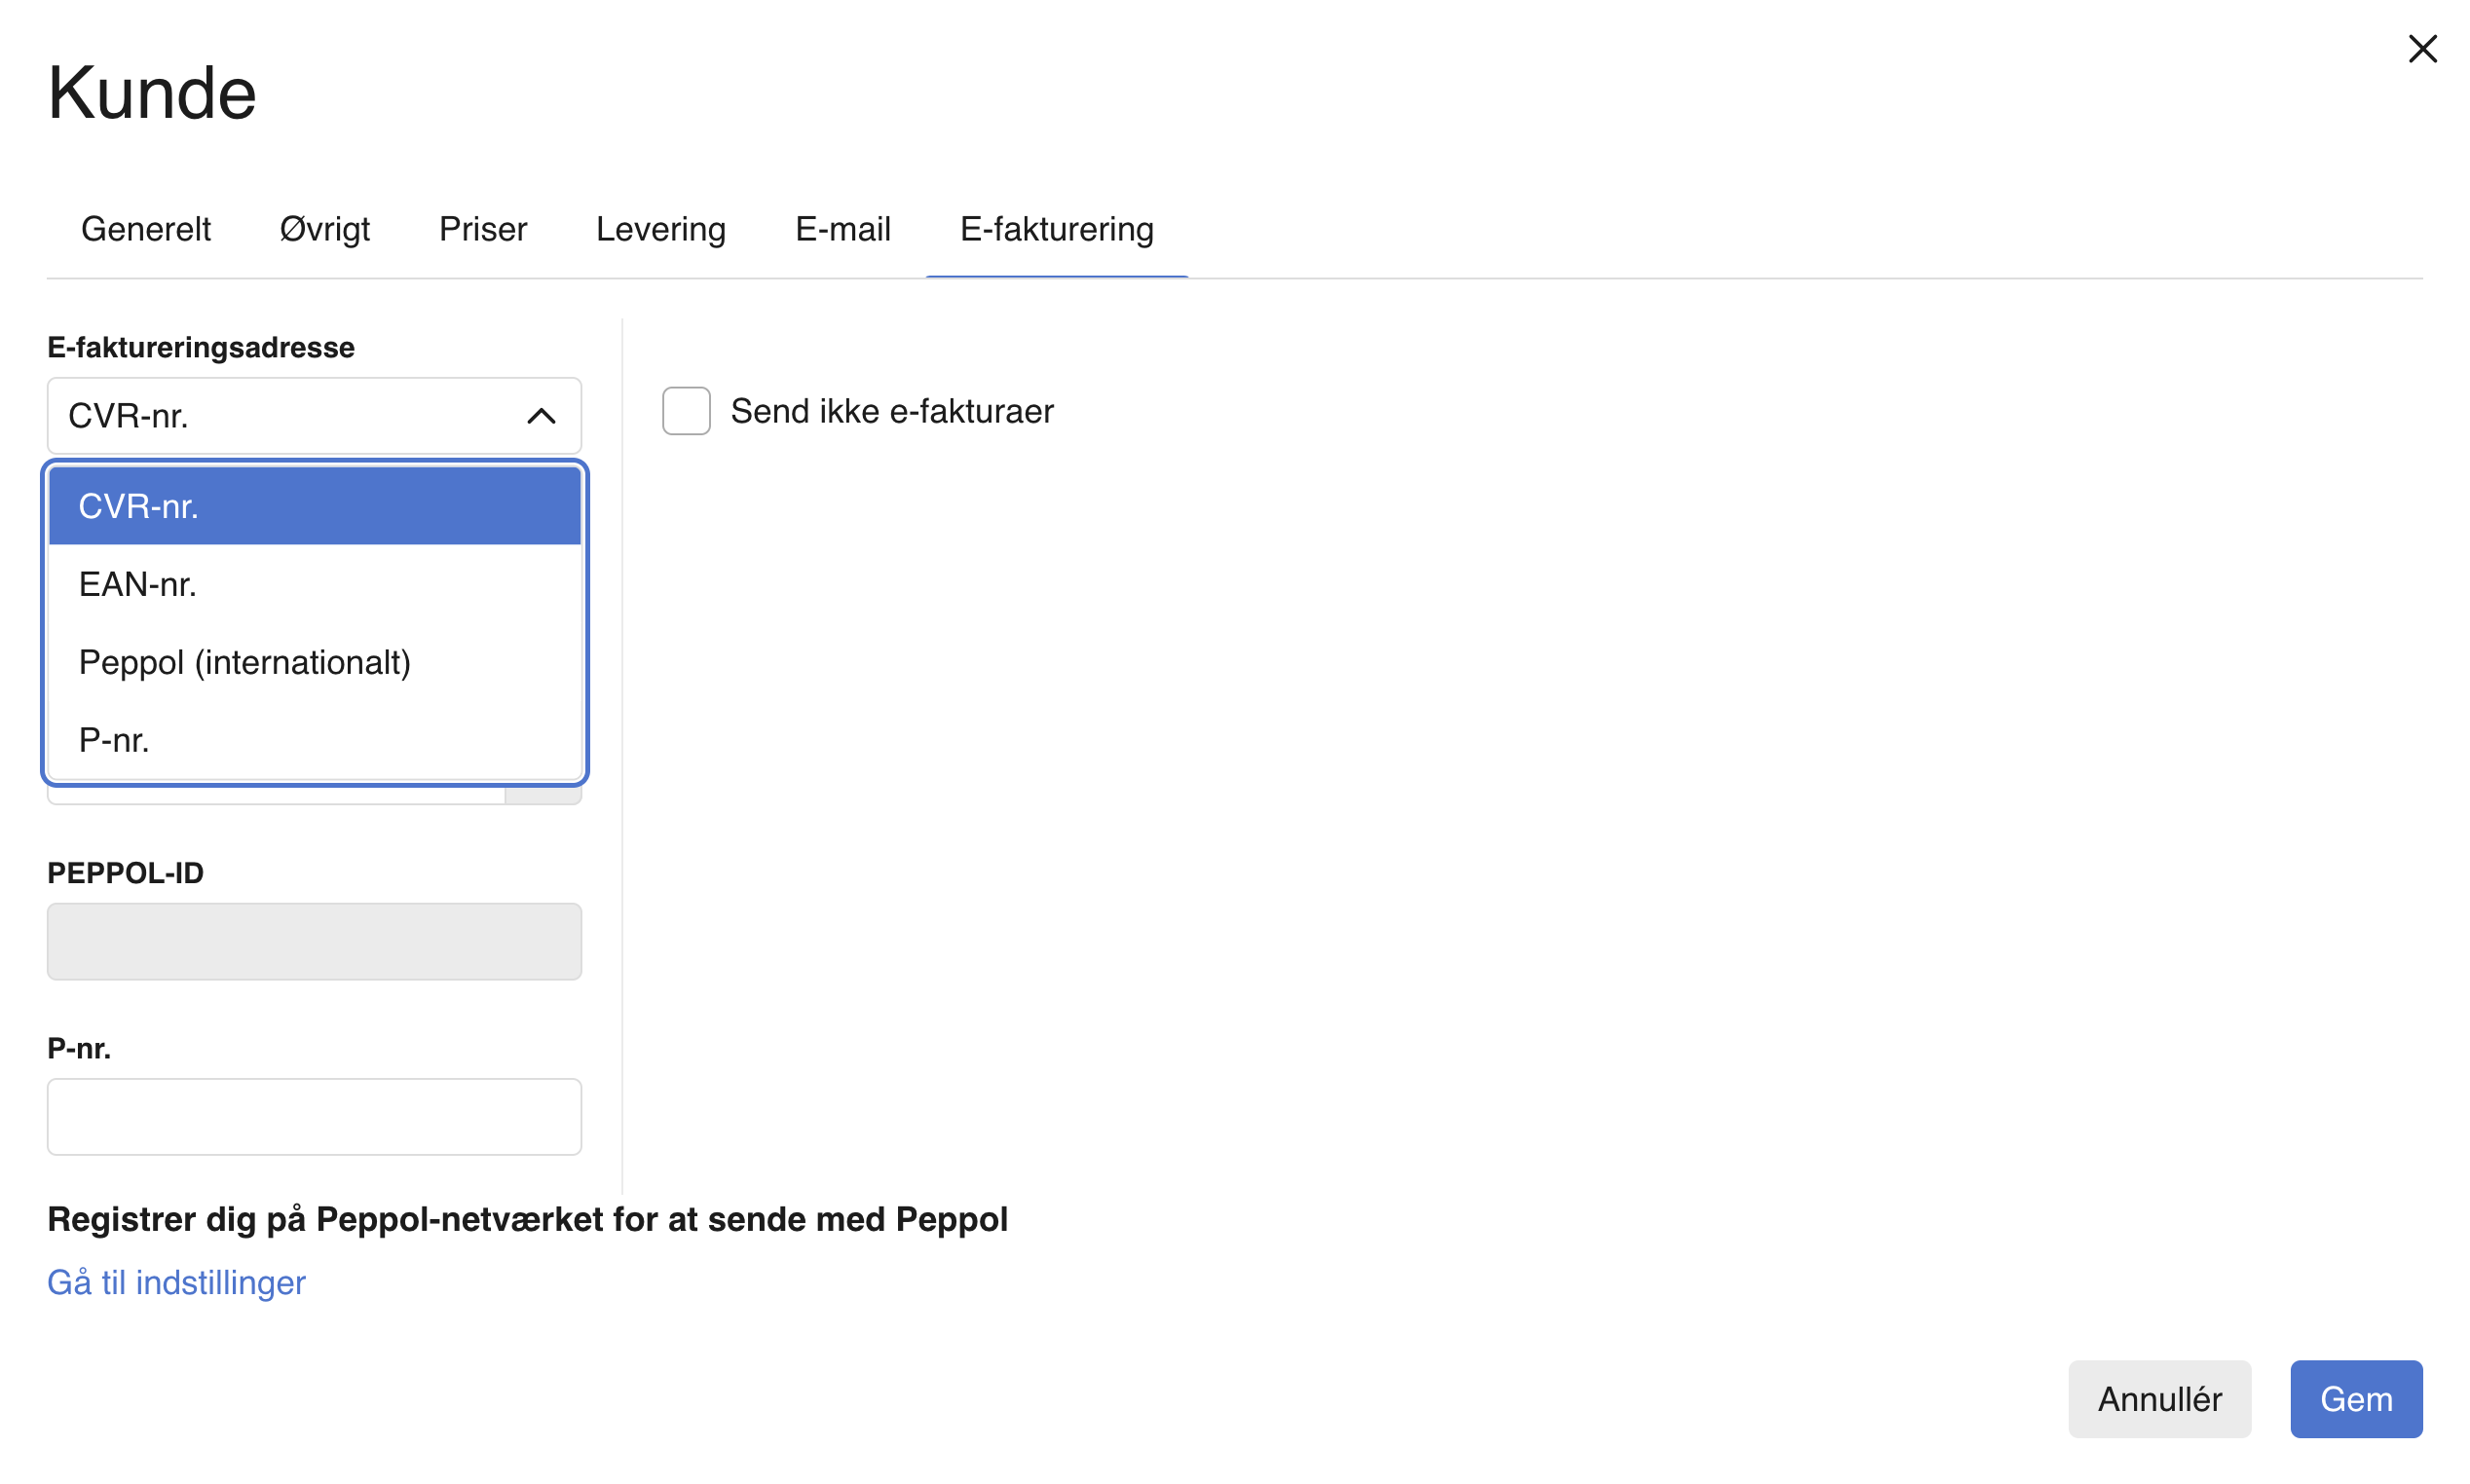Screen dimensions: 2470x1484
Task: Follow the Gå til indstillinger link
Action: [176, 1282]
